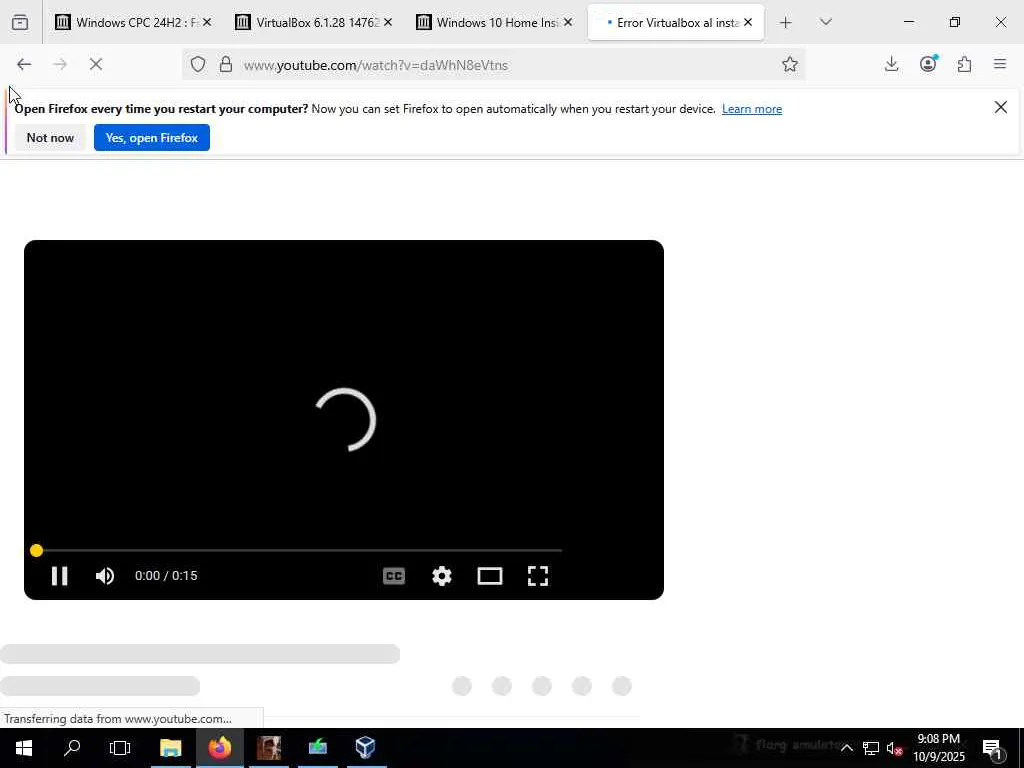The image size is (1024, 768).
Task: Mute the video volume speaker
Action: pos(104,576)
